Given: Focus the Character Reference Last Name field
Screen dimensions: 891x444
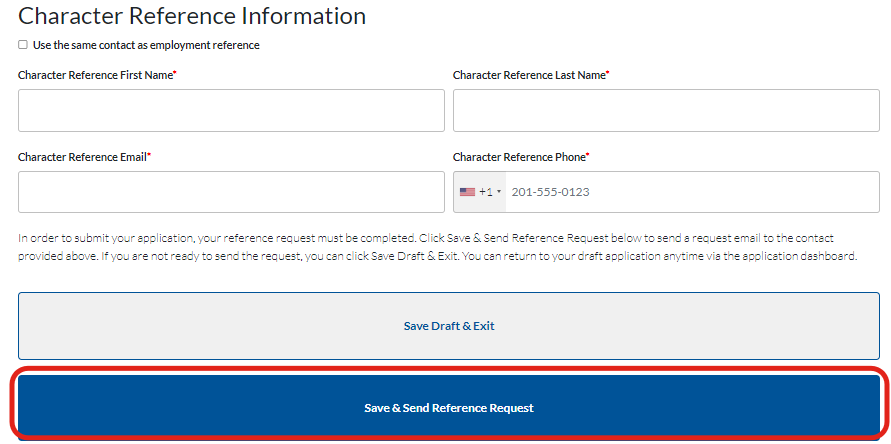Looking at the screenshot, I should 666,110.
